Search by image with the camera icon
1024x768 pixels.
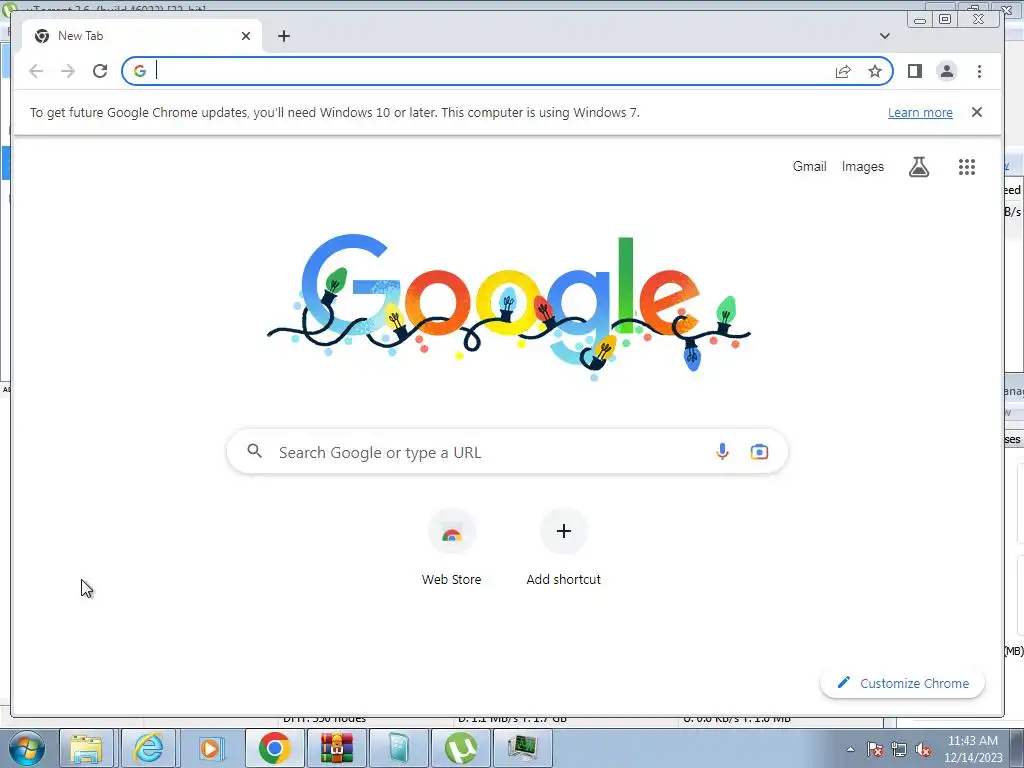click(760, 452)
